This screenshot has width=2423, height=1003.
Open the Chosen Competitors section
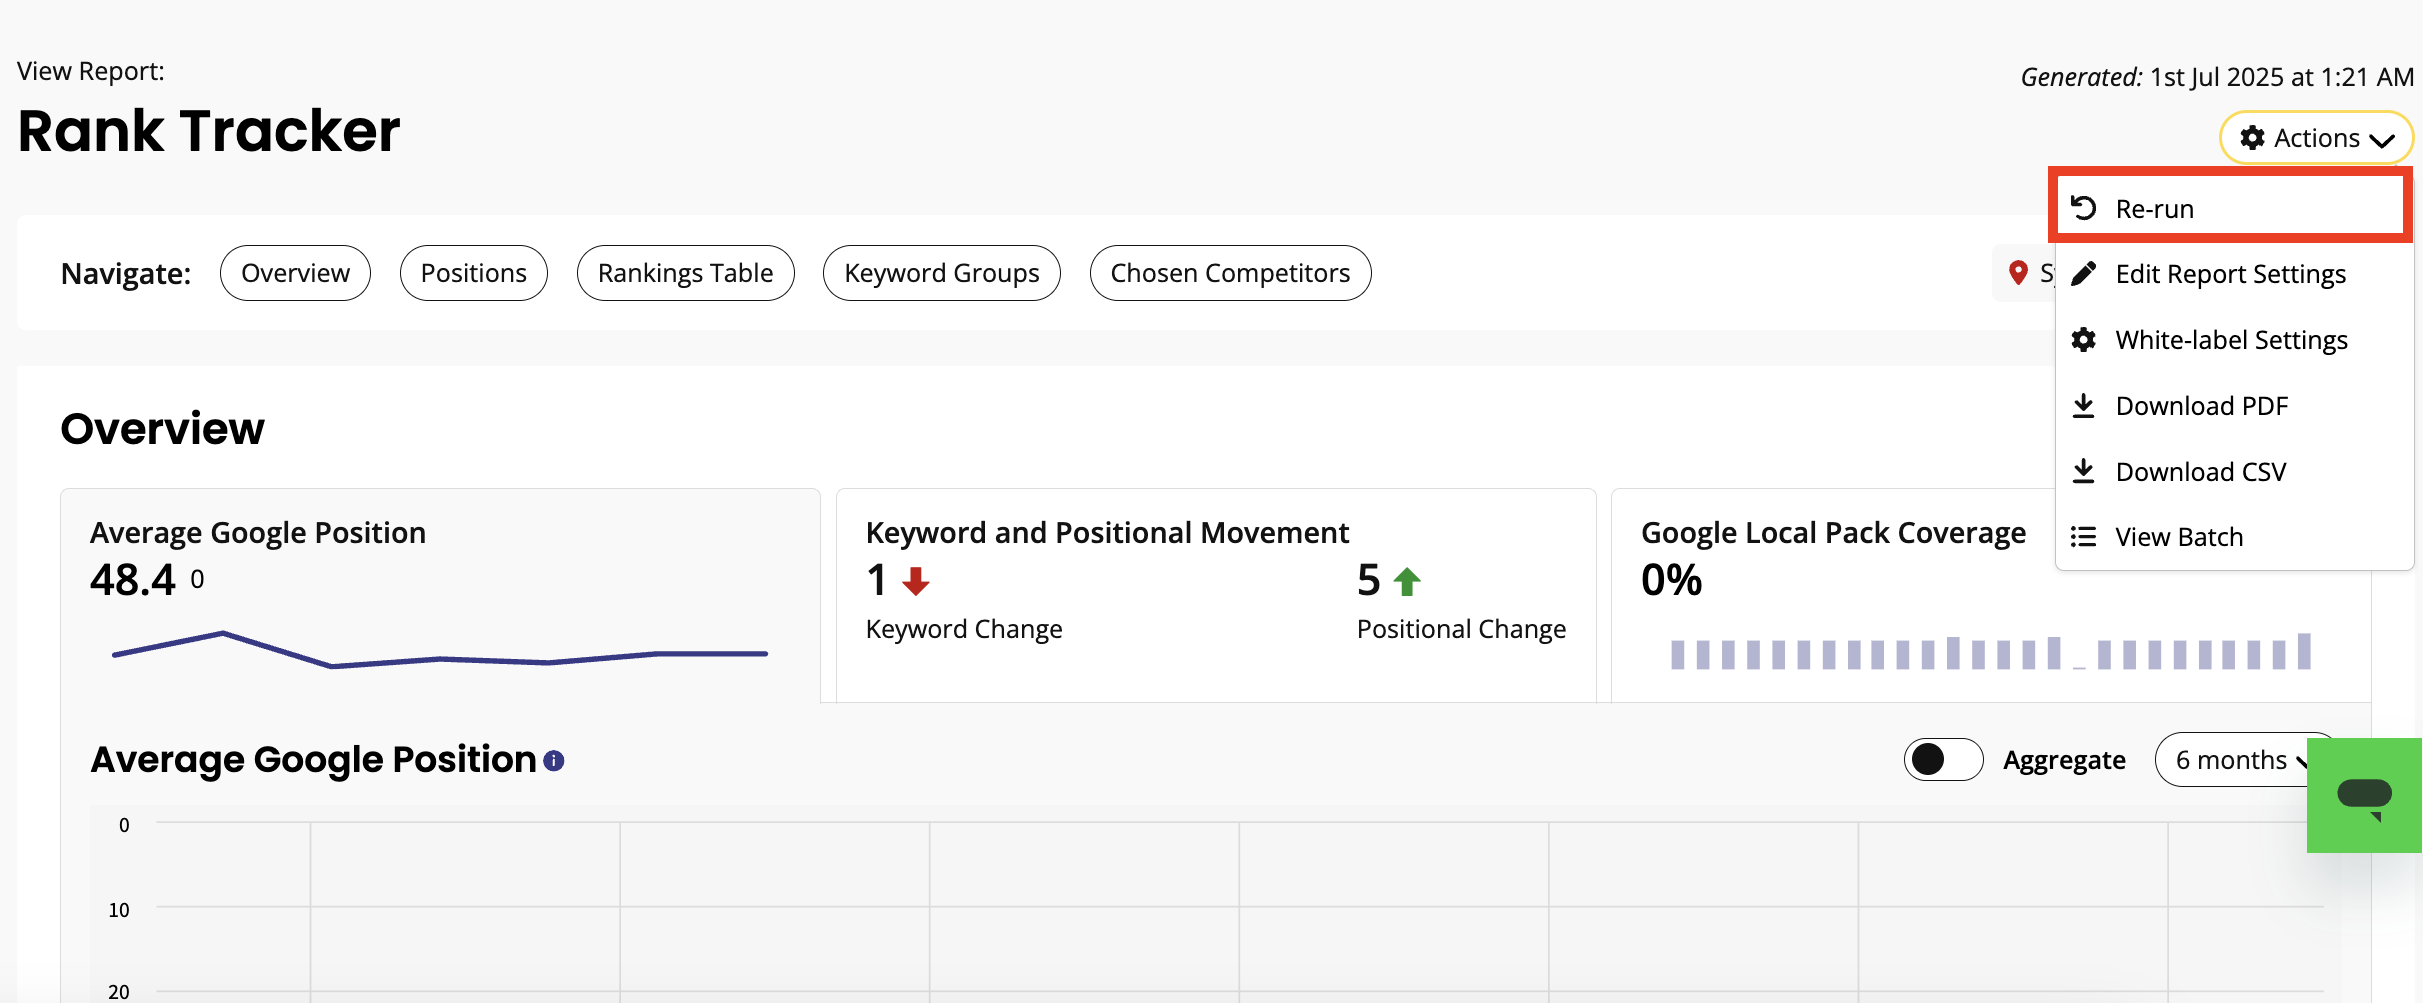pyautogui.click(x=1229, y=273)
